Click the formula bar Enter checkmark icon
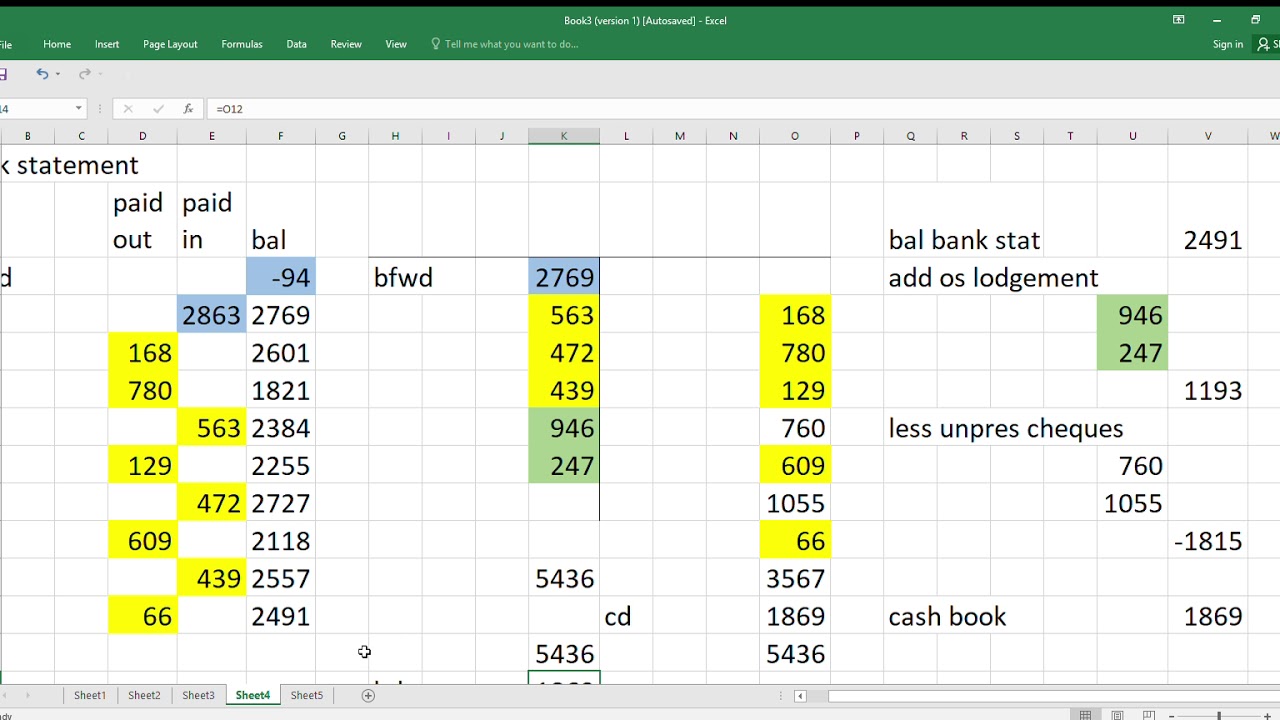This screenshot has width=1280, height=720. click(158, 109)
